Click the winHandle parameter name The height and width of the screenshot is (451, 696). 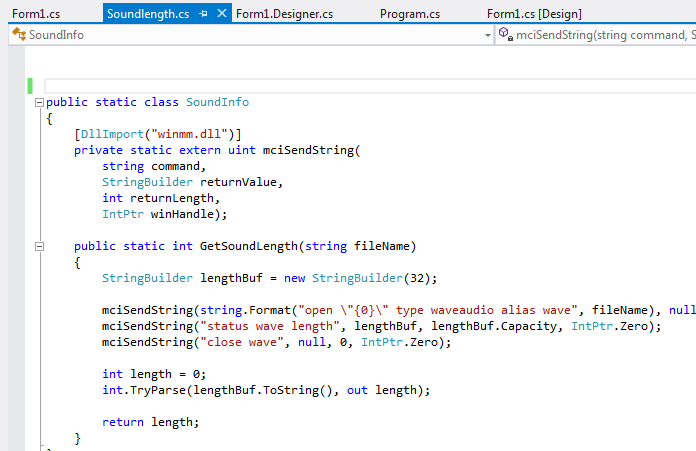[x=182, y=214]
